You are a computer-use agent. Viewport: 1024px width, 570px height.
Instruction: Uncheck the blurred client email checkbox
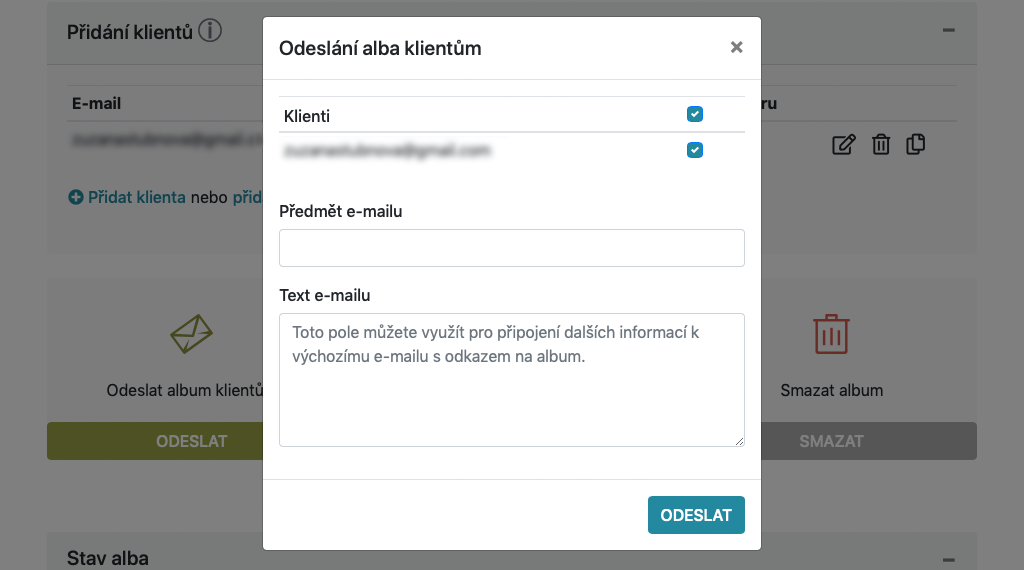tap(695, 150)
